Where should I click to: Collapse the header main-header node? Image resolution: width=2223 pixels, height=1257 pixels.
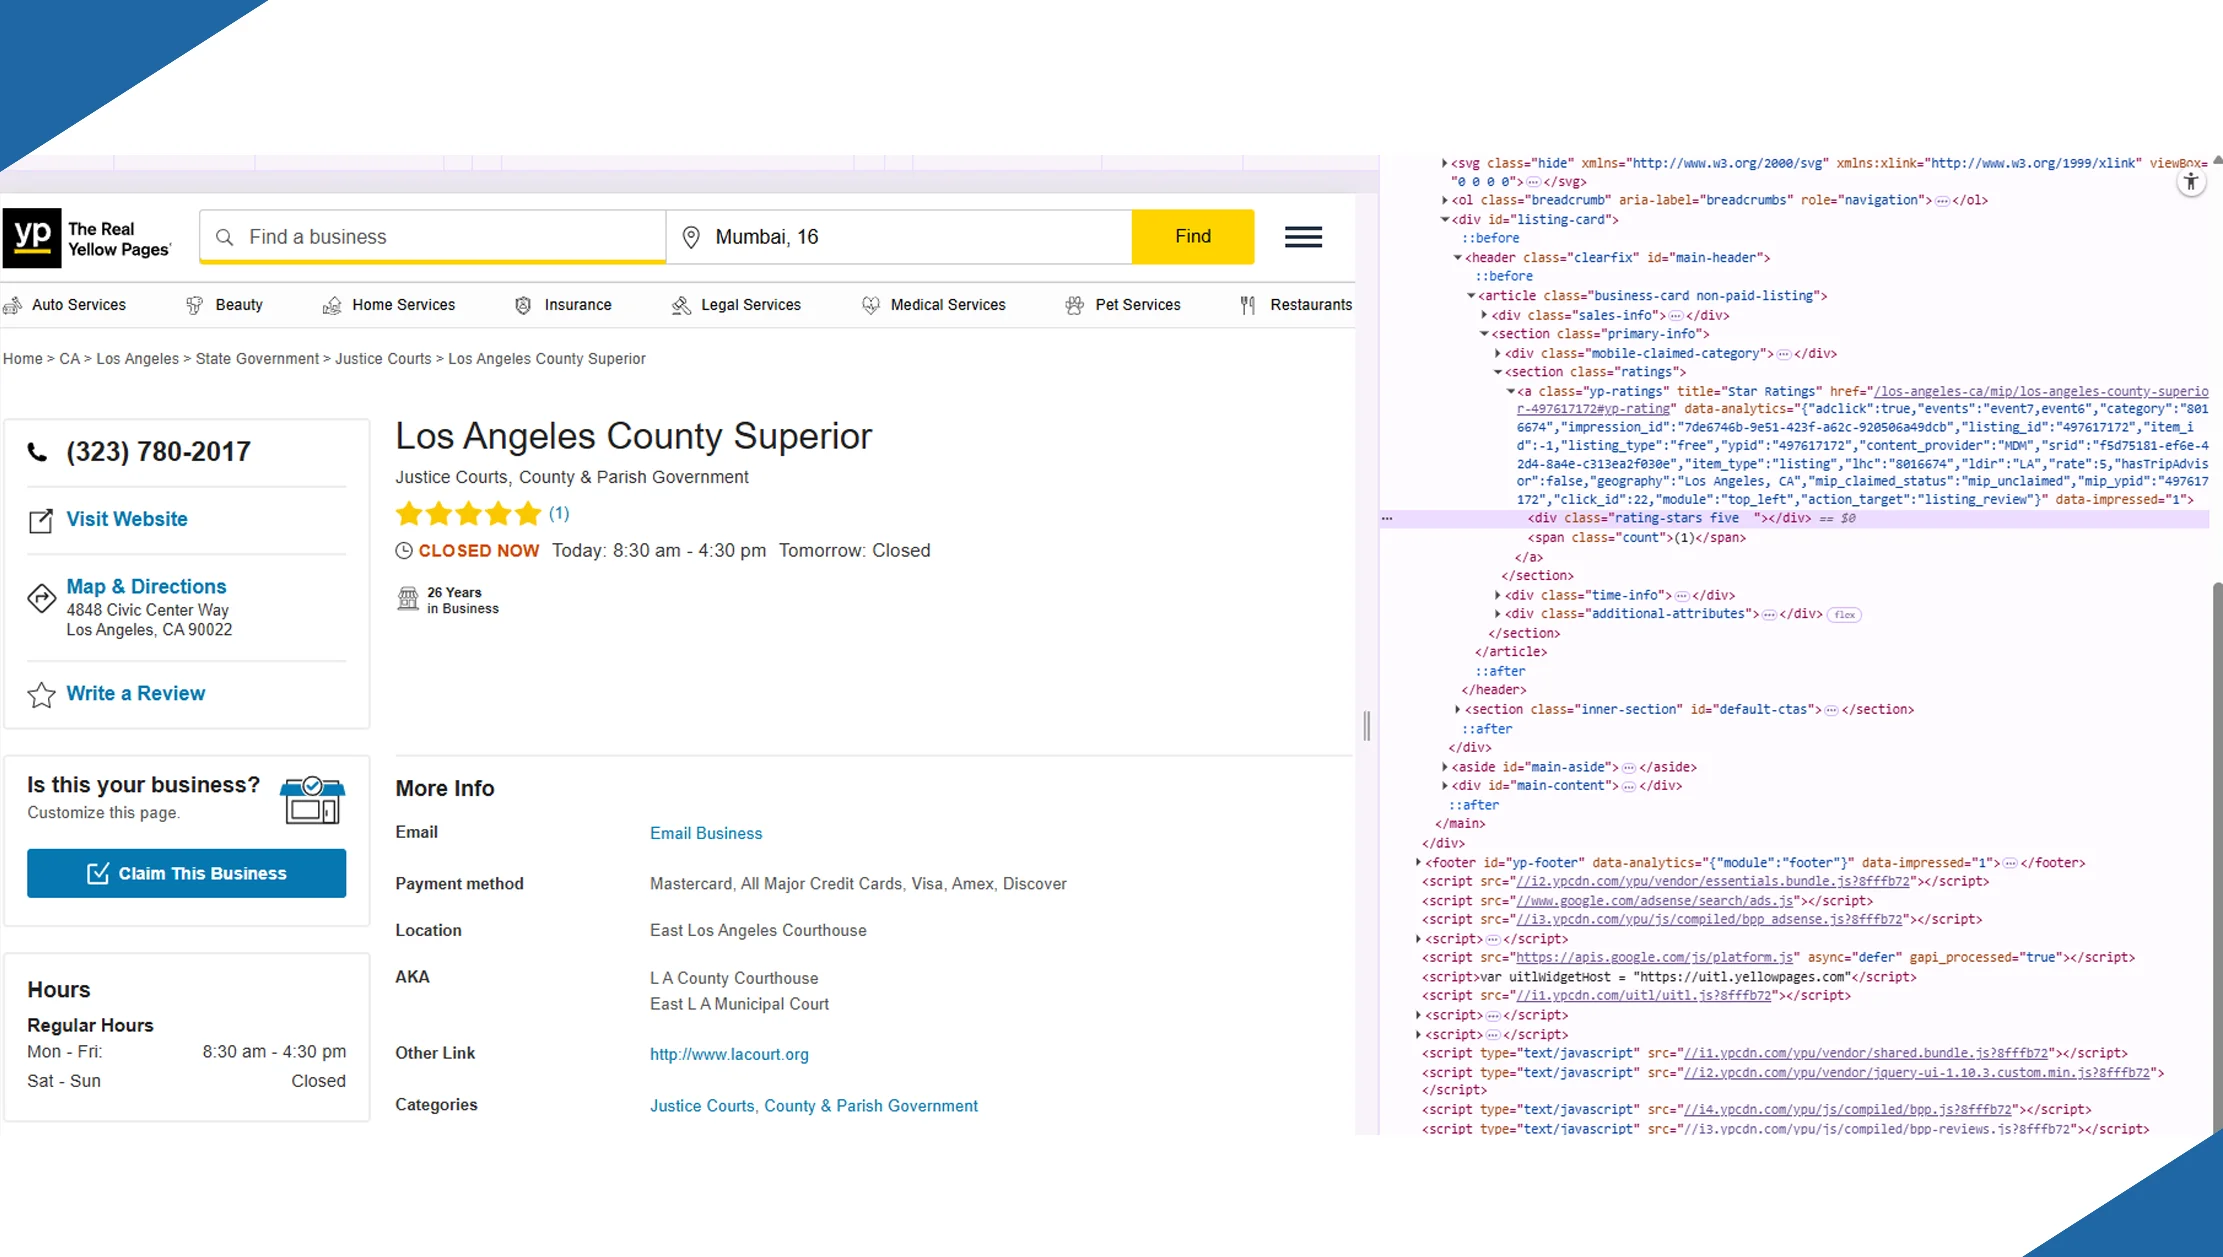[1457, 258]
